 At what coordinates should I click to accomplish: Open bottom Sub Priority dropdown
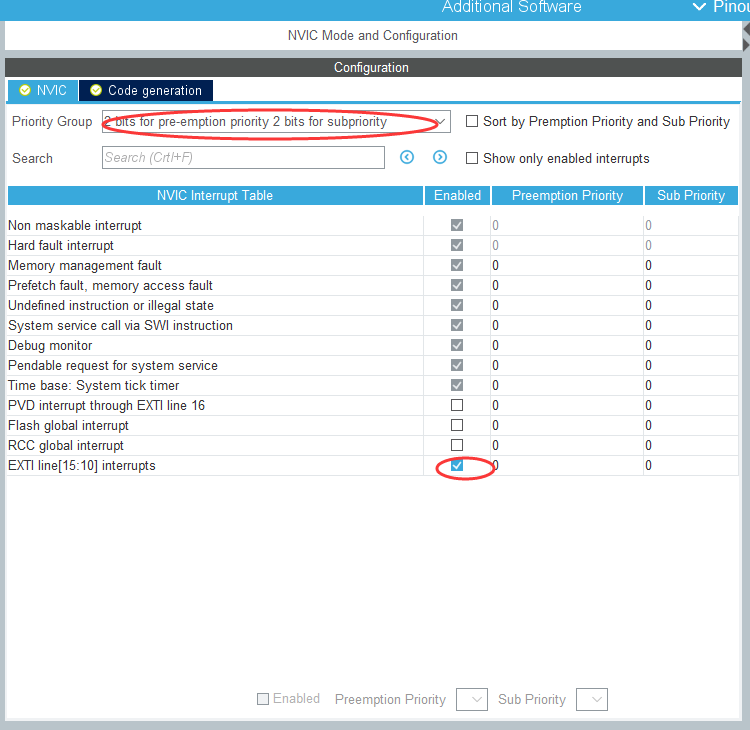[x=592, y=699]
